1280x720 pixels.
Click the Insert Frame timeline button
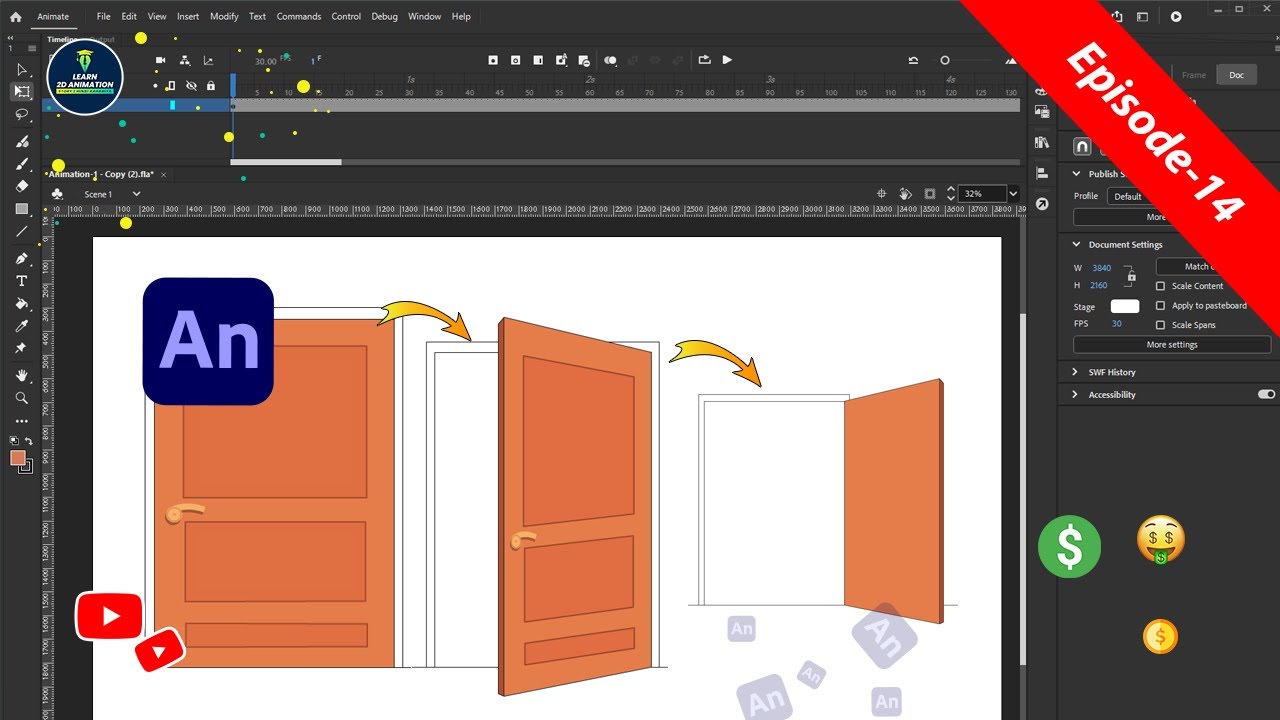pos(538,60)
